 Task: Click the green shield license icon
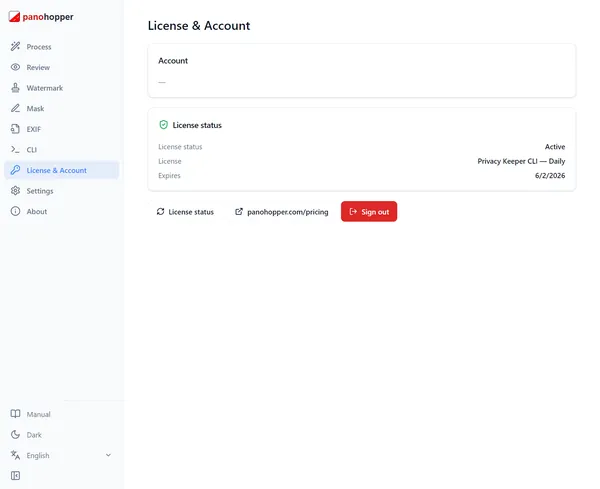[x=163, y=125]
